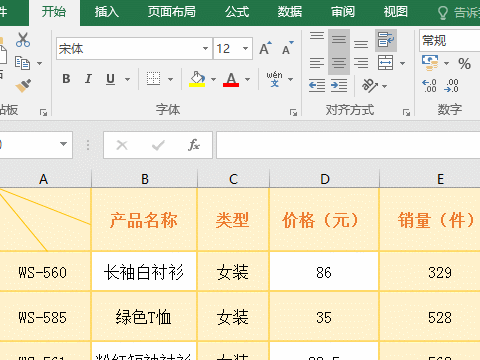480x360 pixels.
Task: Align text to bottom
Action: (361, 44)
